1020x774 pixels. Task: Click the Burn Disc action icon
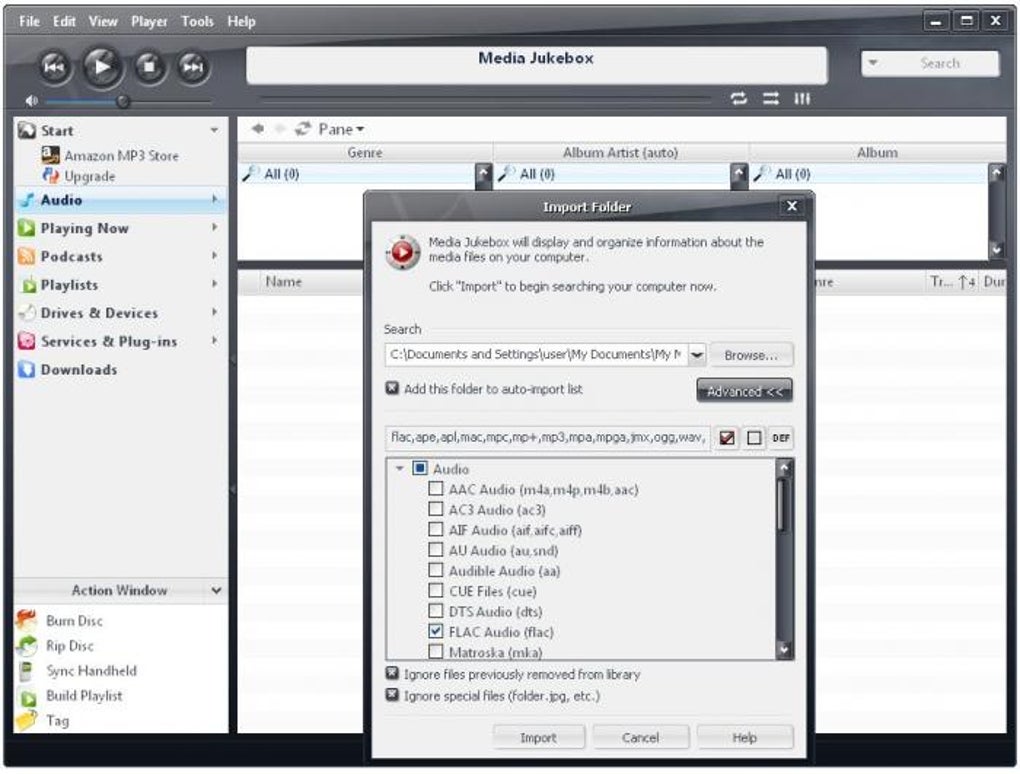click(x=27, y=621)
